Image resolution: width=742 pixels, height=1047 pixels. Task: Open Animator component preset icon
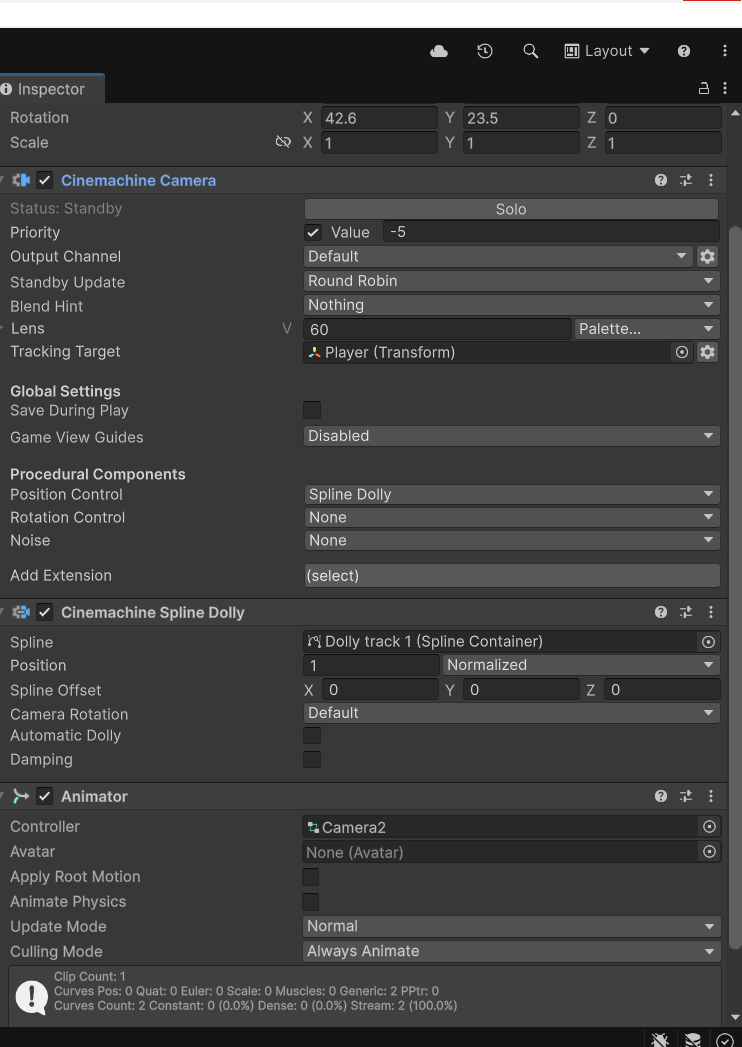point(686,796)
